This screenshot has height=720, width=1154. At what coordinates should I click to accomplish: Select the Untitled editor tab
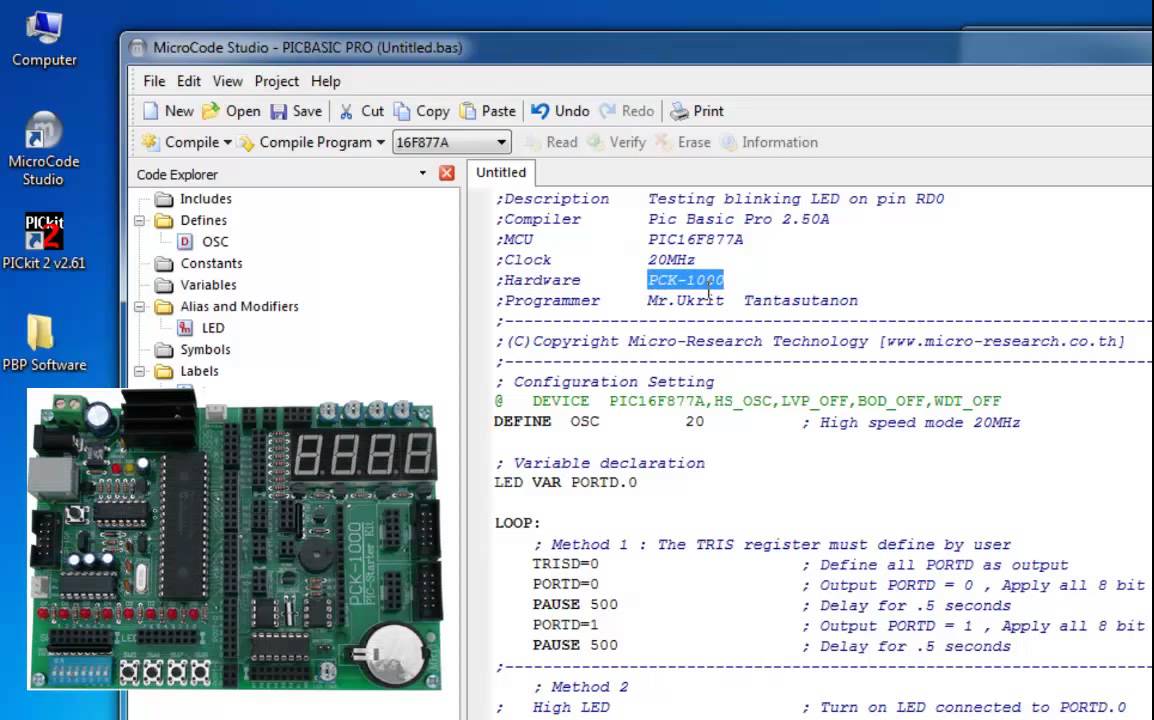pyautogui.click(x=501, y=172)
